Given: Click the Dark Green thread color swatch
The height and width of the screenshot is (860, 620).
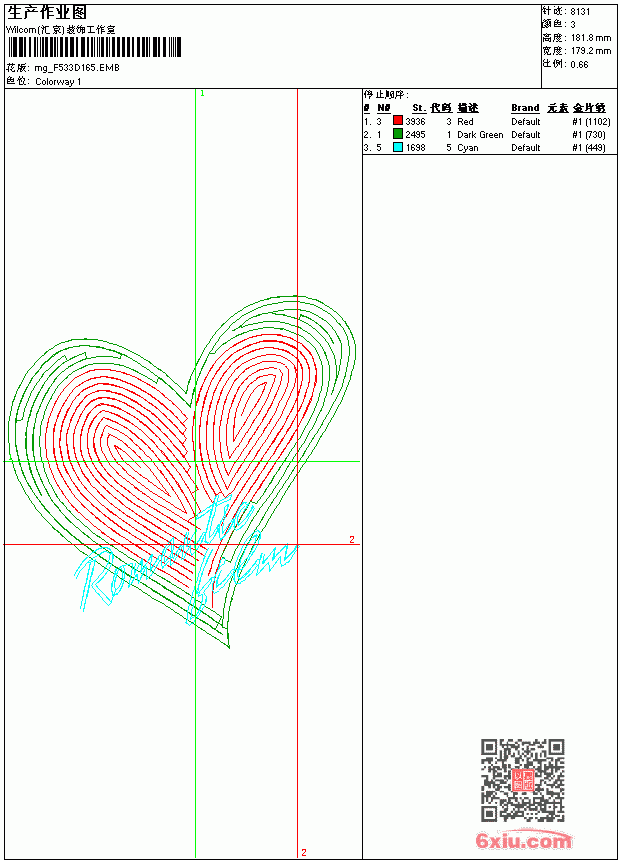Looking at the screenshot, I should point(398,134).
